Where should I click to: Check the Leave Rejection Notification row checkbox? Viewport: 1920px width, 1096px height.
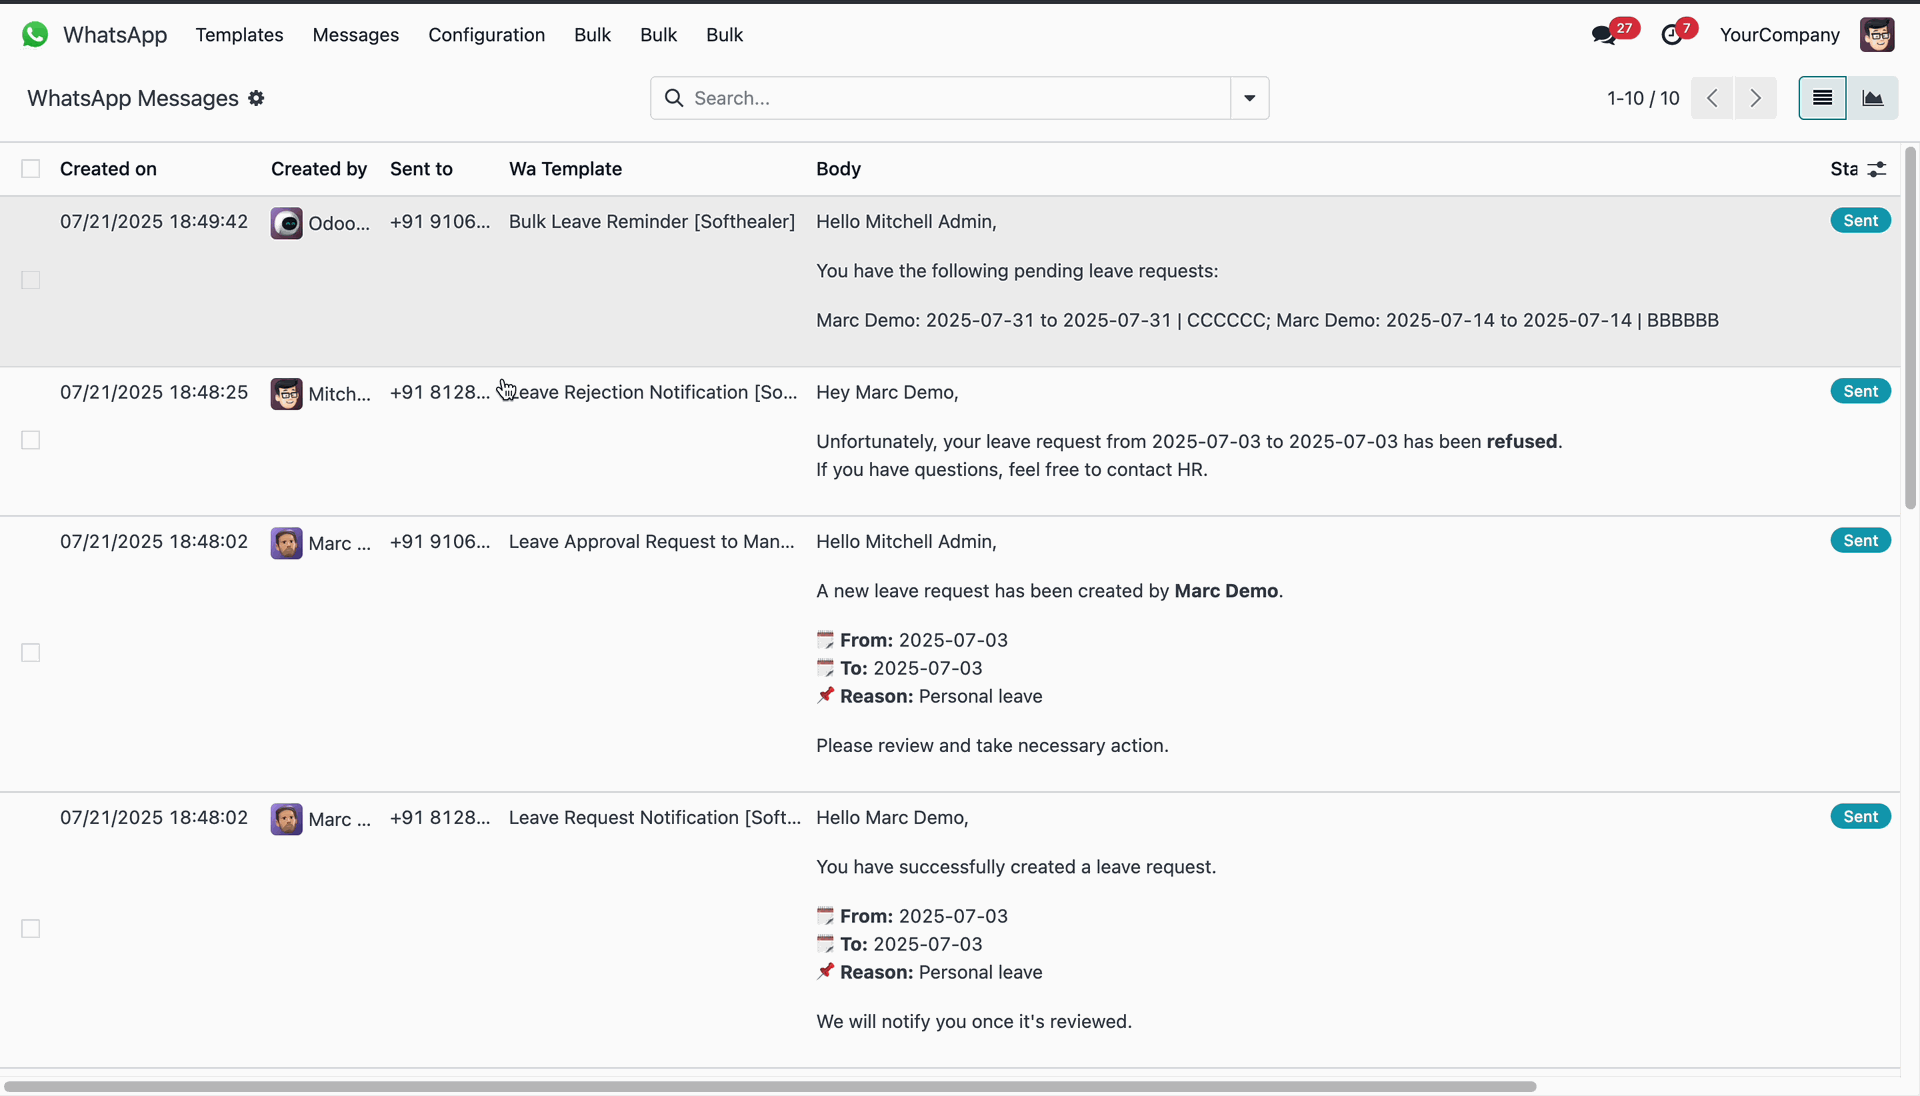coord(31,440)
